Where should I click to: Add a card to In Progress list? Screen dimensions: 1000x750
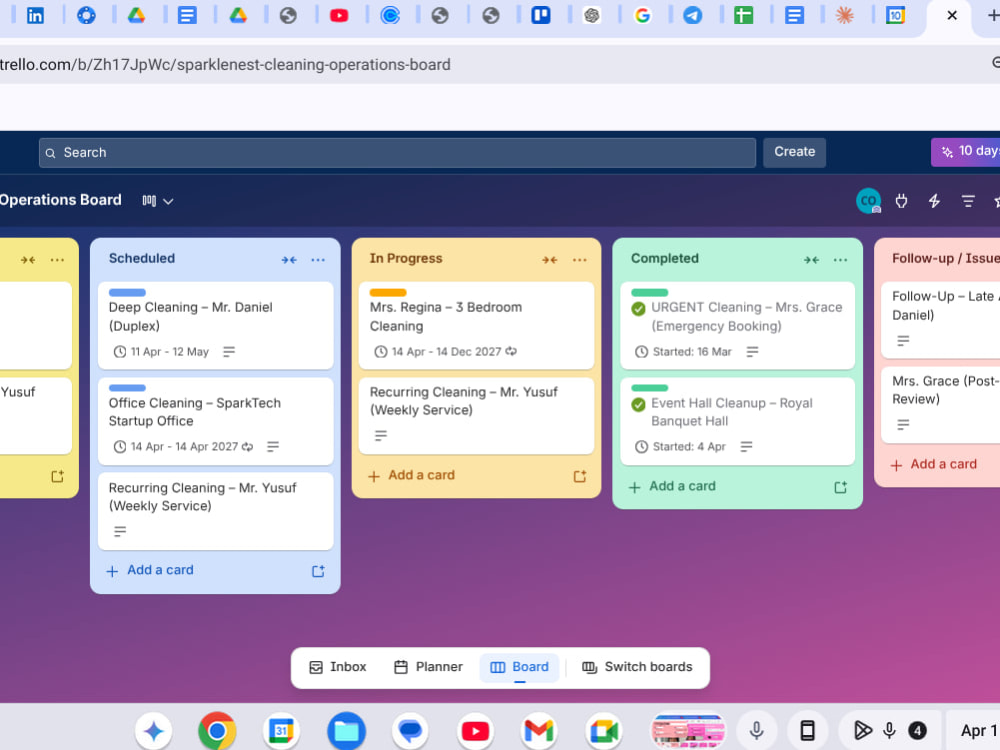[411, 475]
